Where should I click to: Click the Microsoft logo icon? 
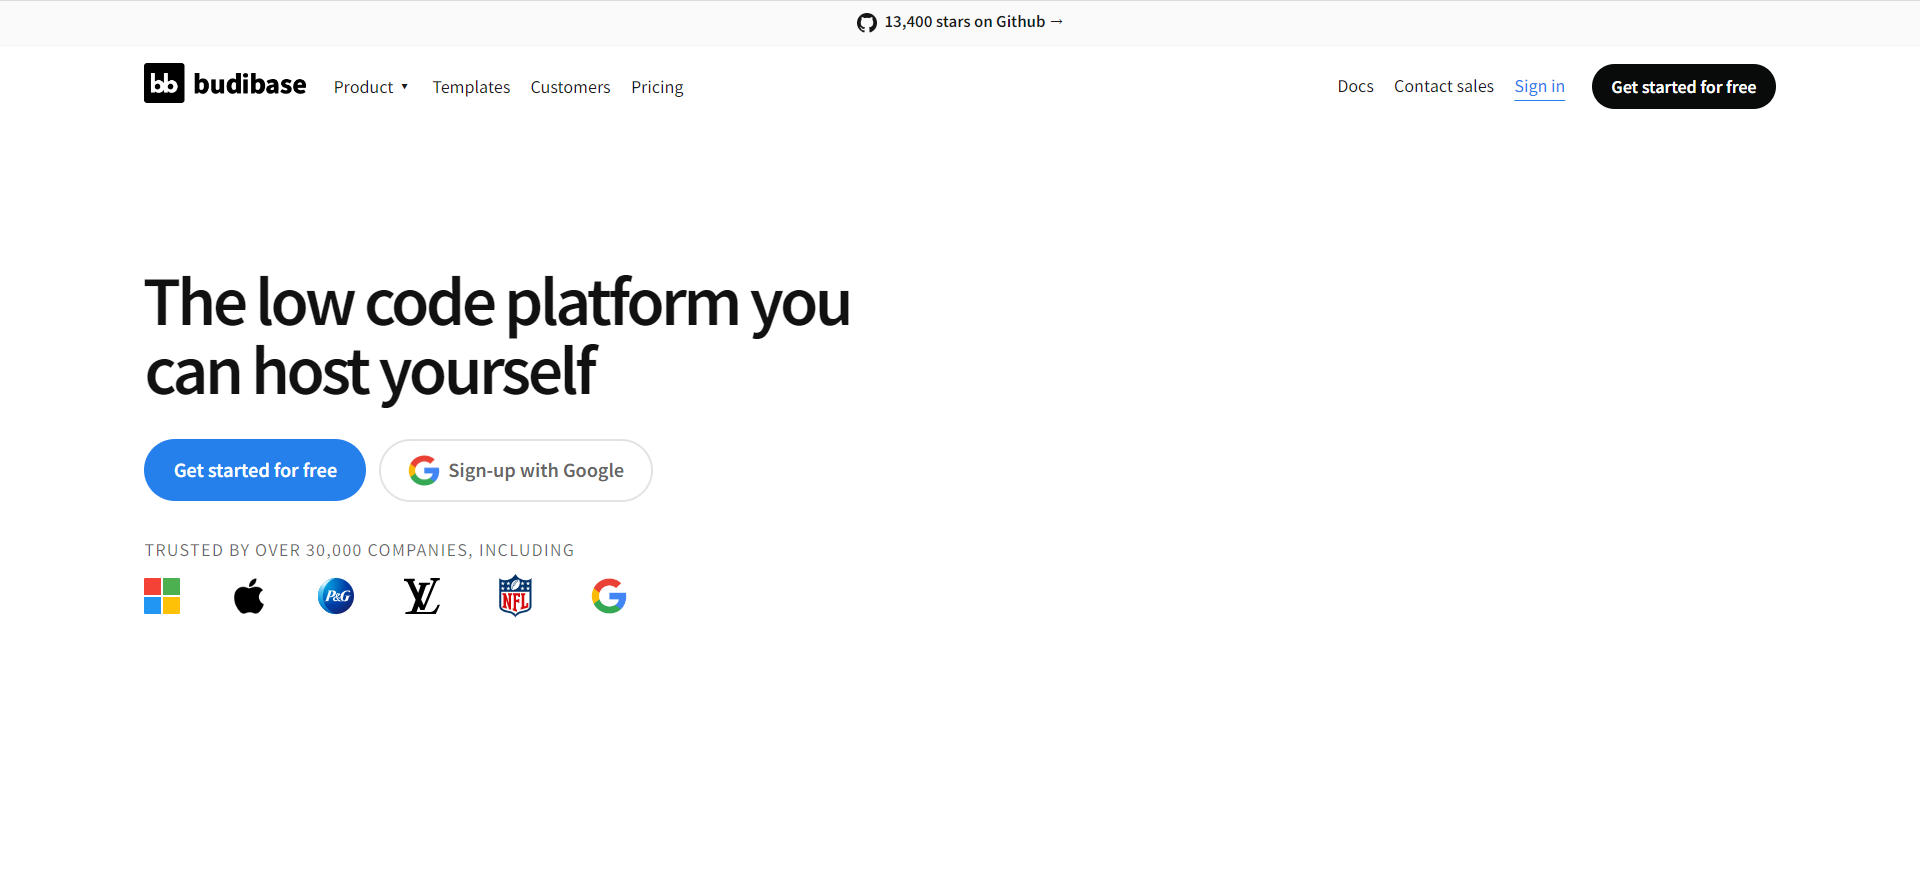pos(162,596)
